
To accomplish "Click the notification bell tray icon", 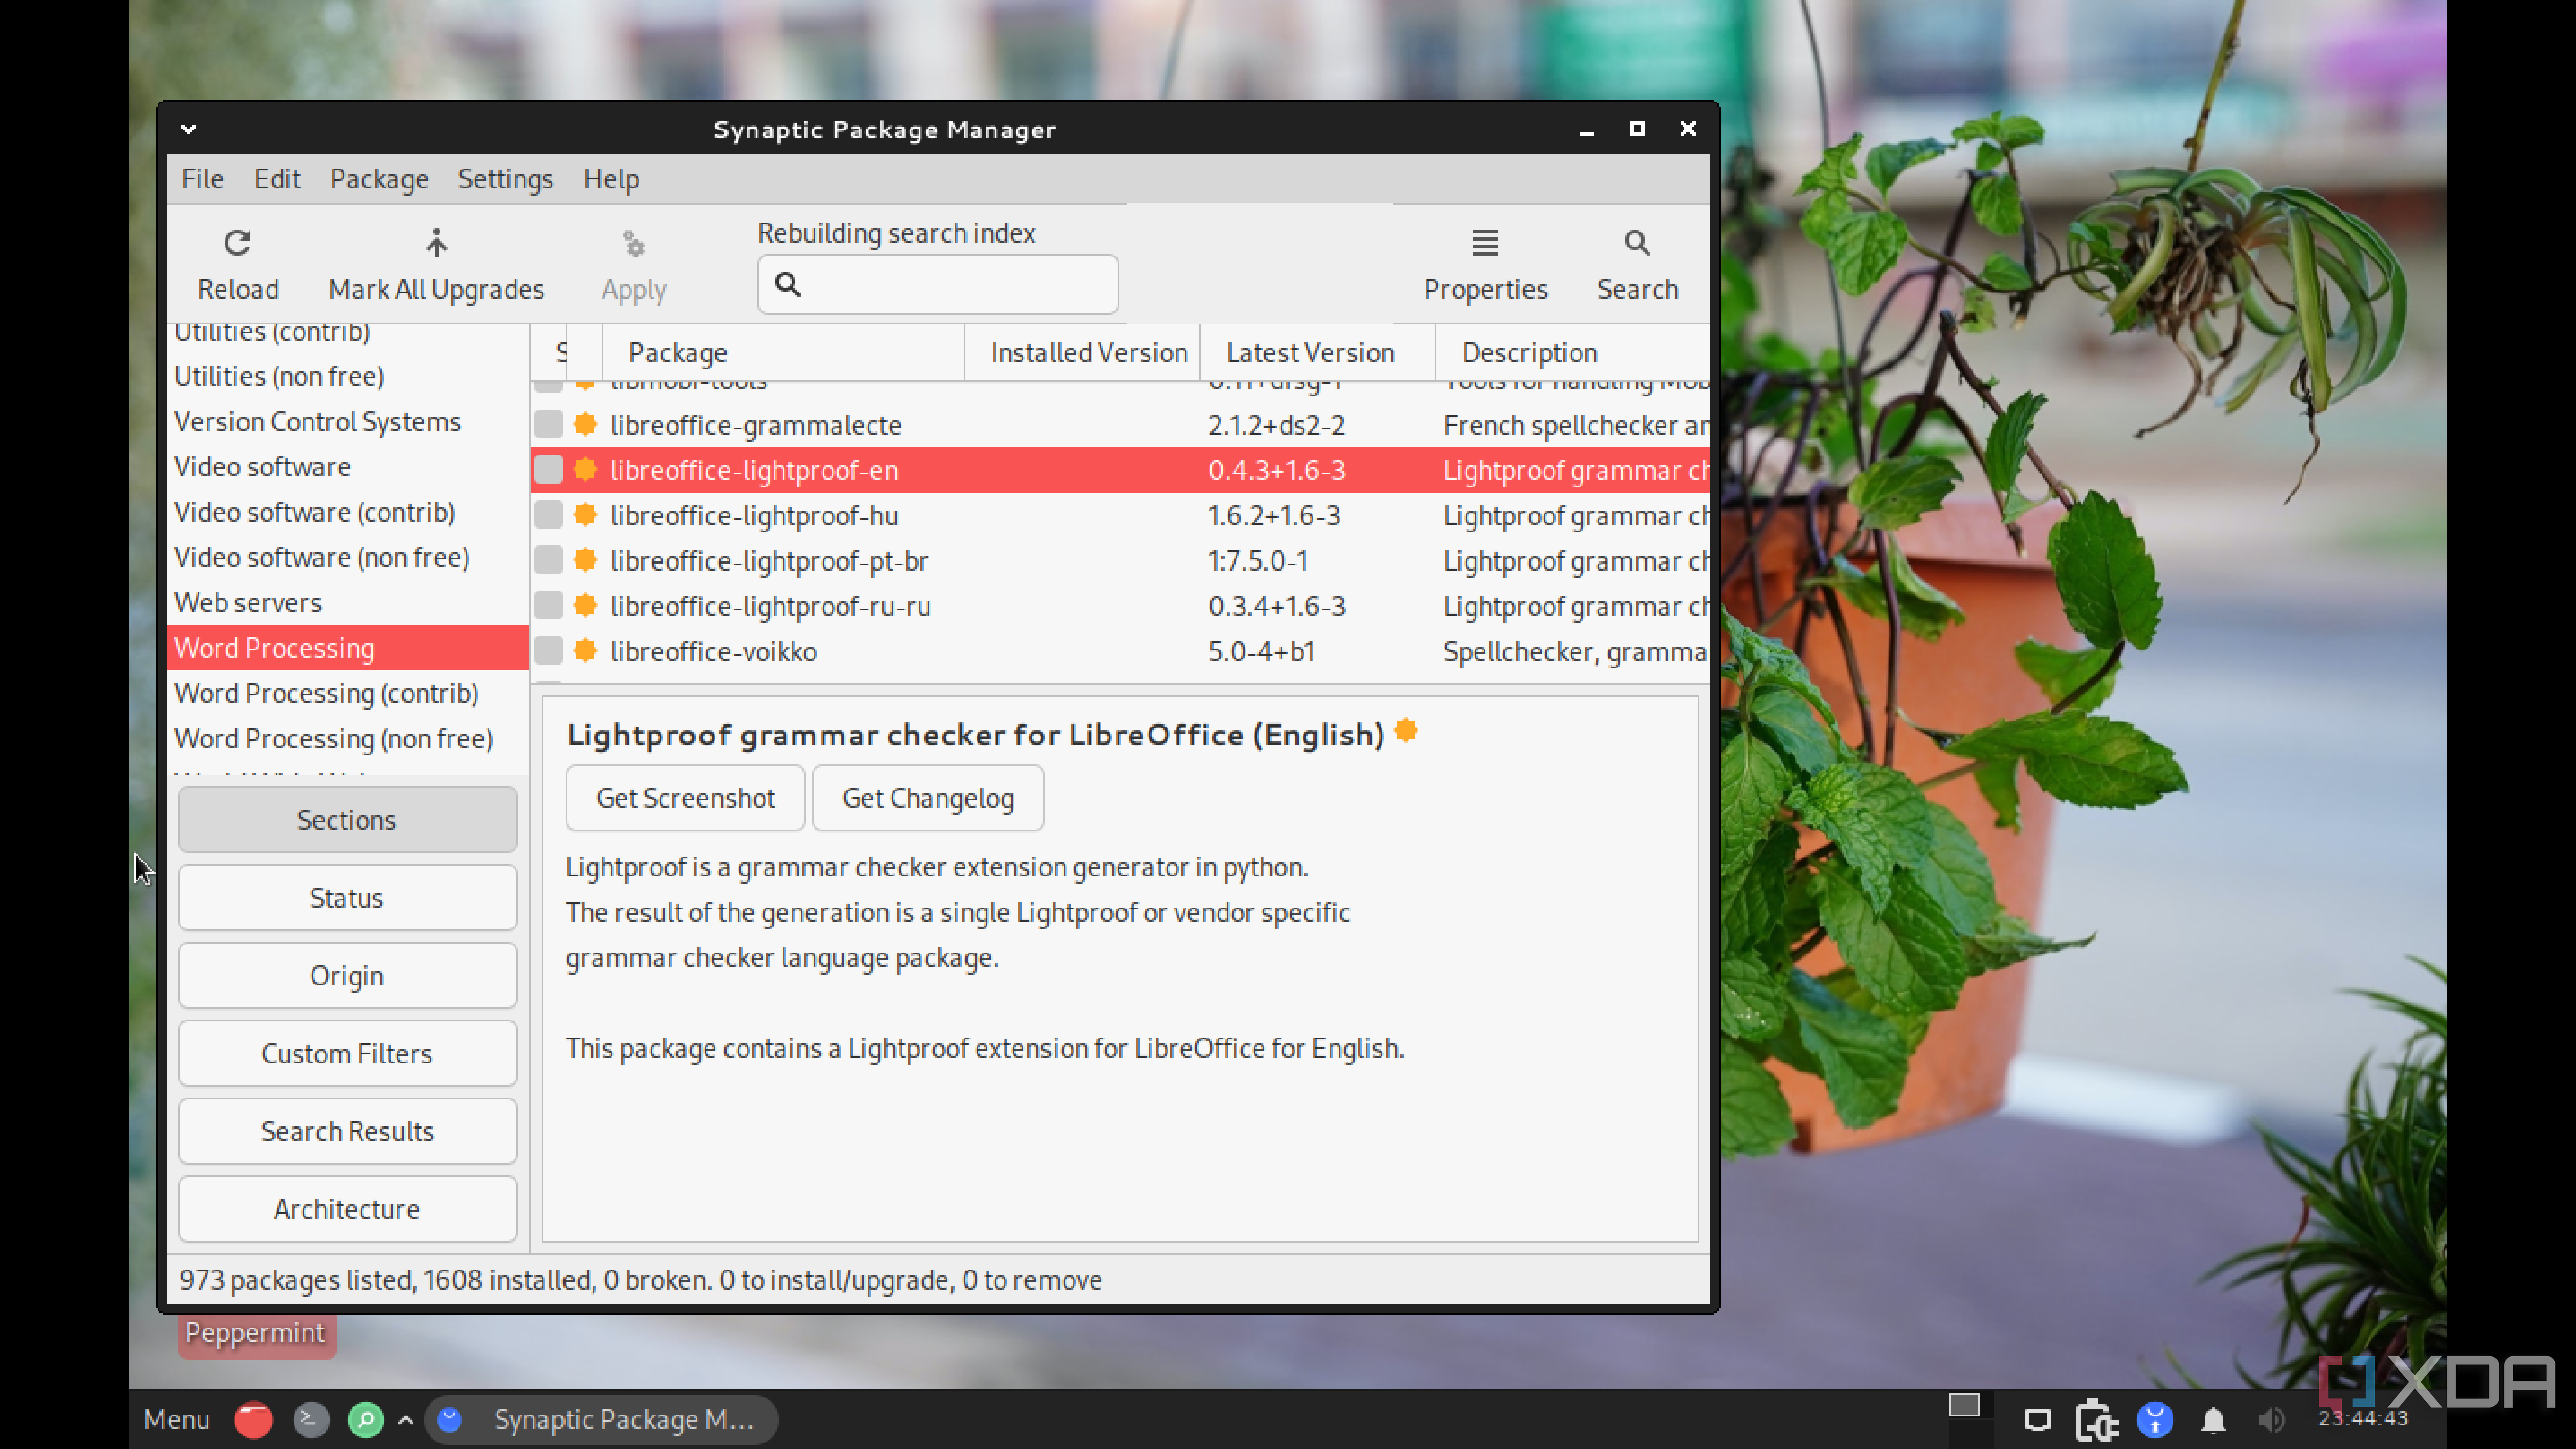I will (2213, 1420).
